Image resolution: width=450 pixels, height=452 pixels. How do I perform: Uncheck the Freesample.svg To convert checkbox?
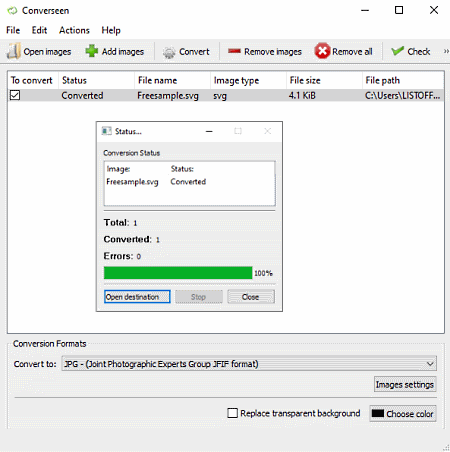click(x=15, y=95)
